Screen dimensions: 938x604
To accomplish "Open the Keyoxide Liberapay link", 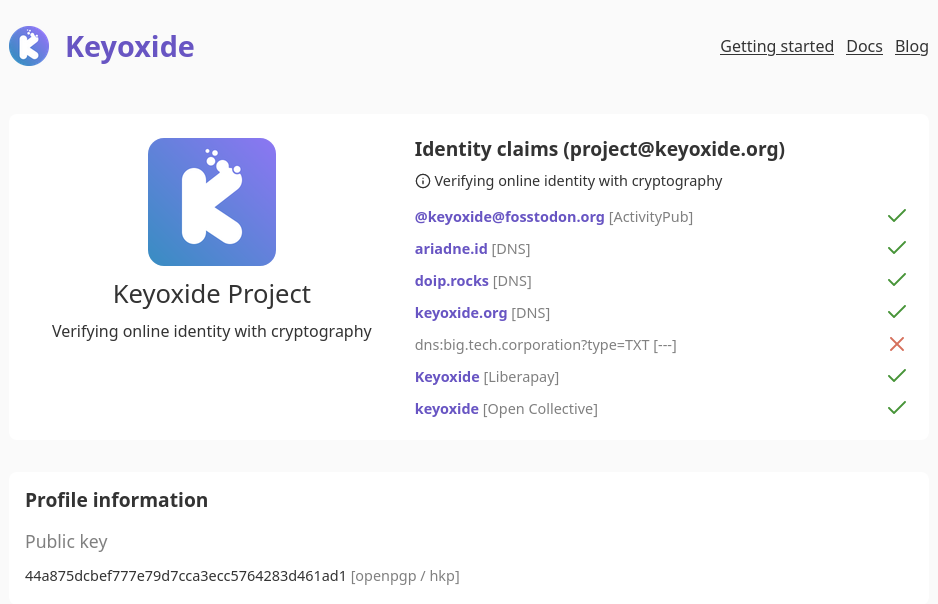I will [x=447, y=377].
